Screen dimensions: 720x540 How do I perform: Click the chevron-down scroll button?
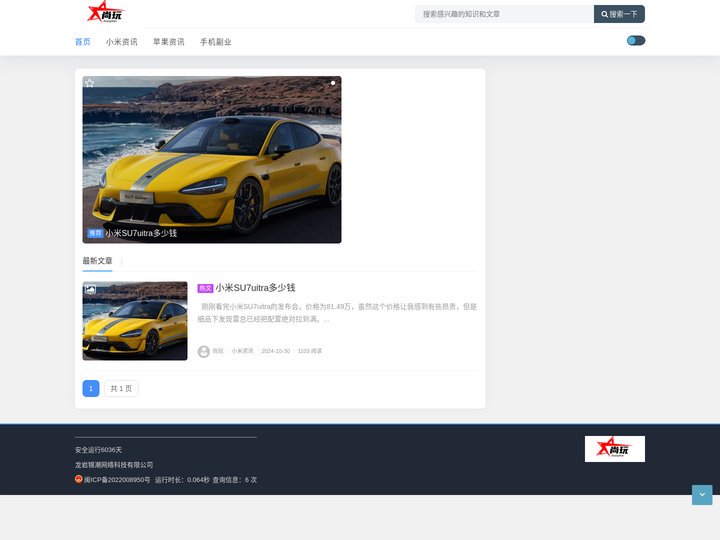[x=702, y=495]
